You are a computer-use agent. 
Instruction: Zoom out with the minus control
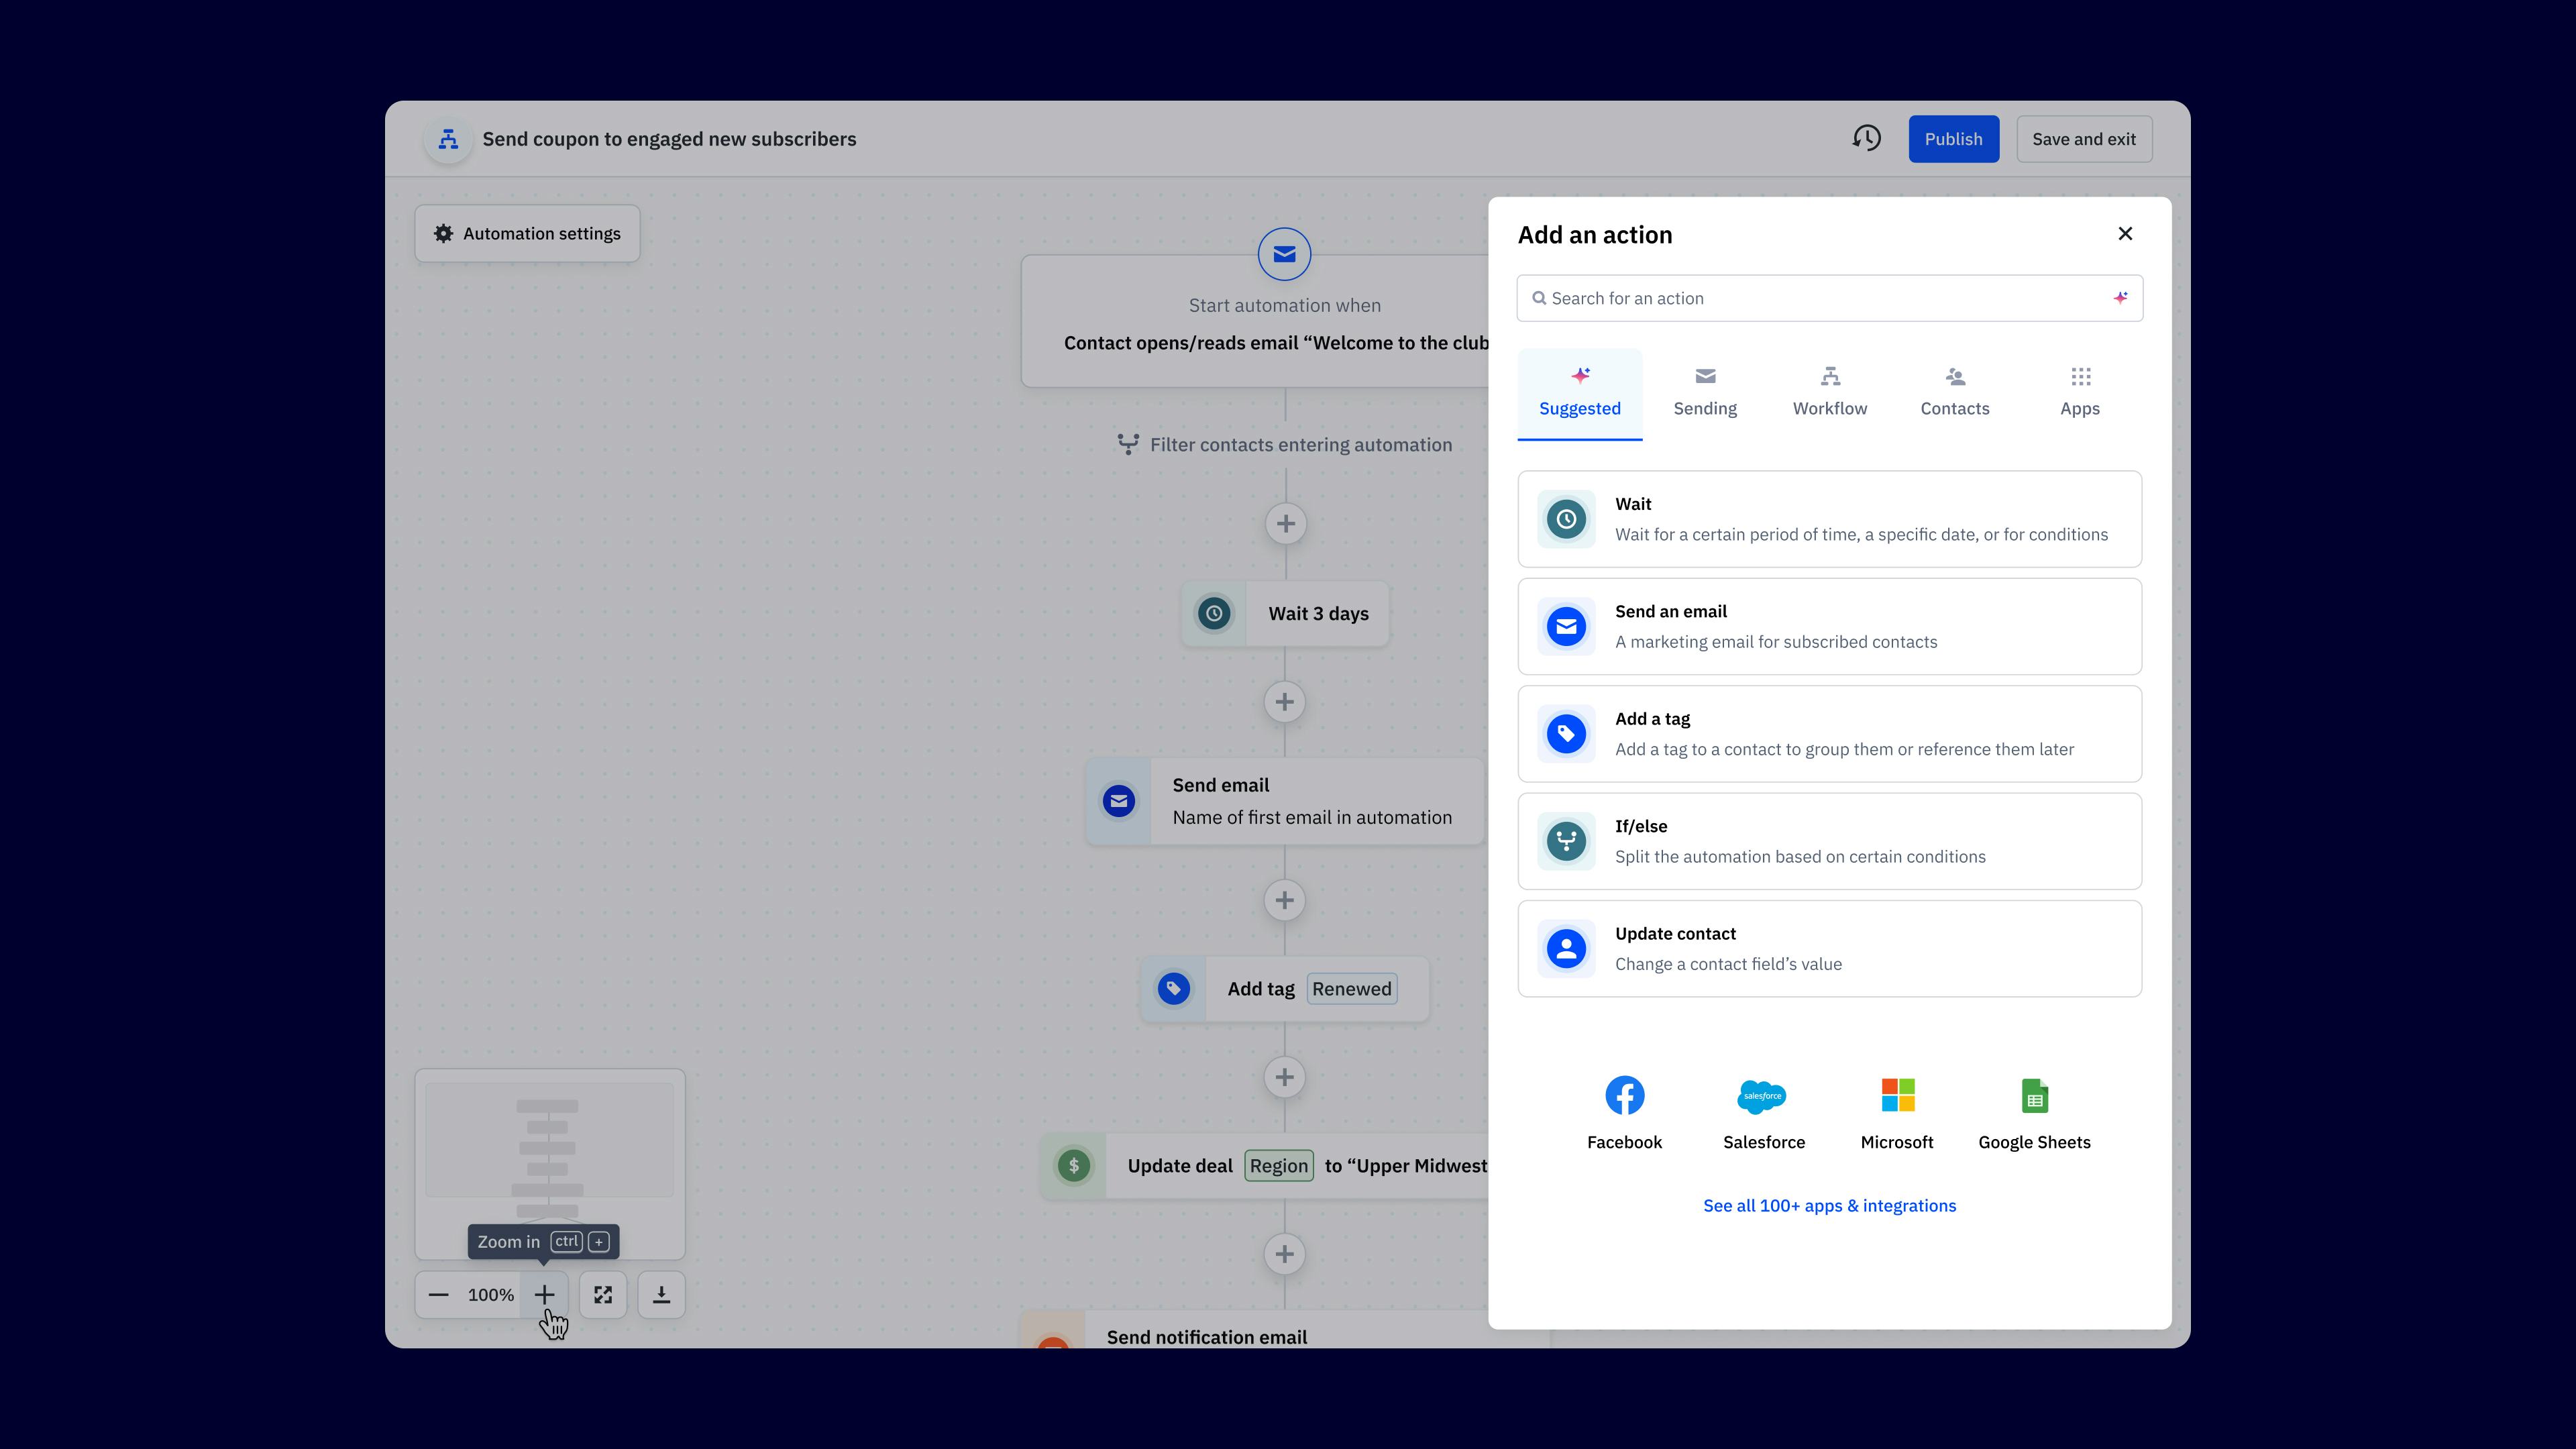tap(438, 1294)
